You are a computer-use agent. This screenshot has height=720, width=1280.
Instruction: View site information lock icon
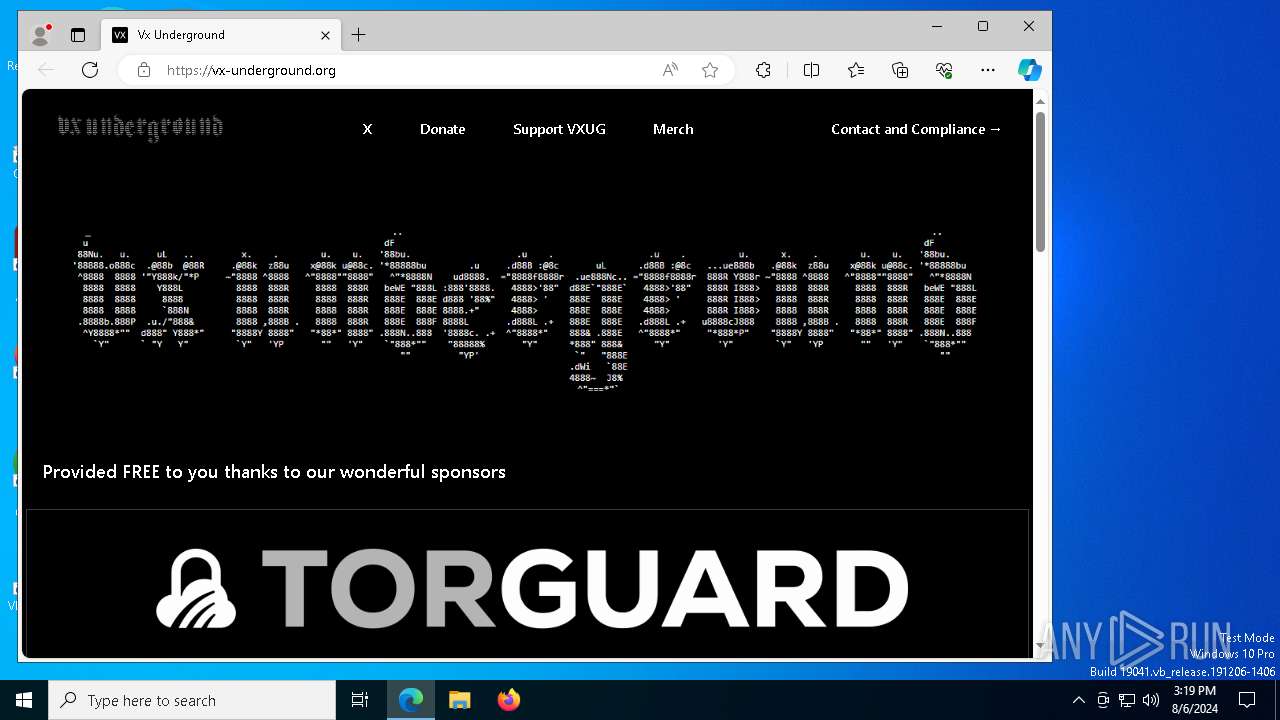point(144,70)
